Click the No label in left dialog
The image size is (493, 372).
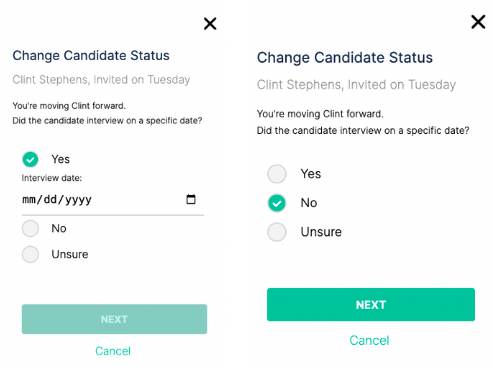point(59,229)
